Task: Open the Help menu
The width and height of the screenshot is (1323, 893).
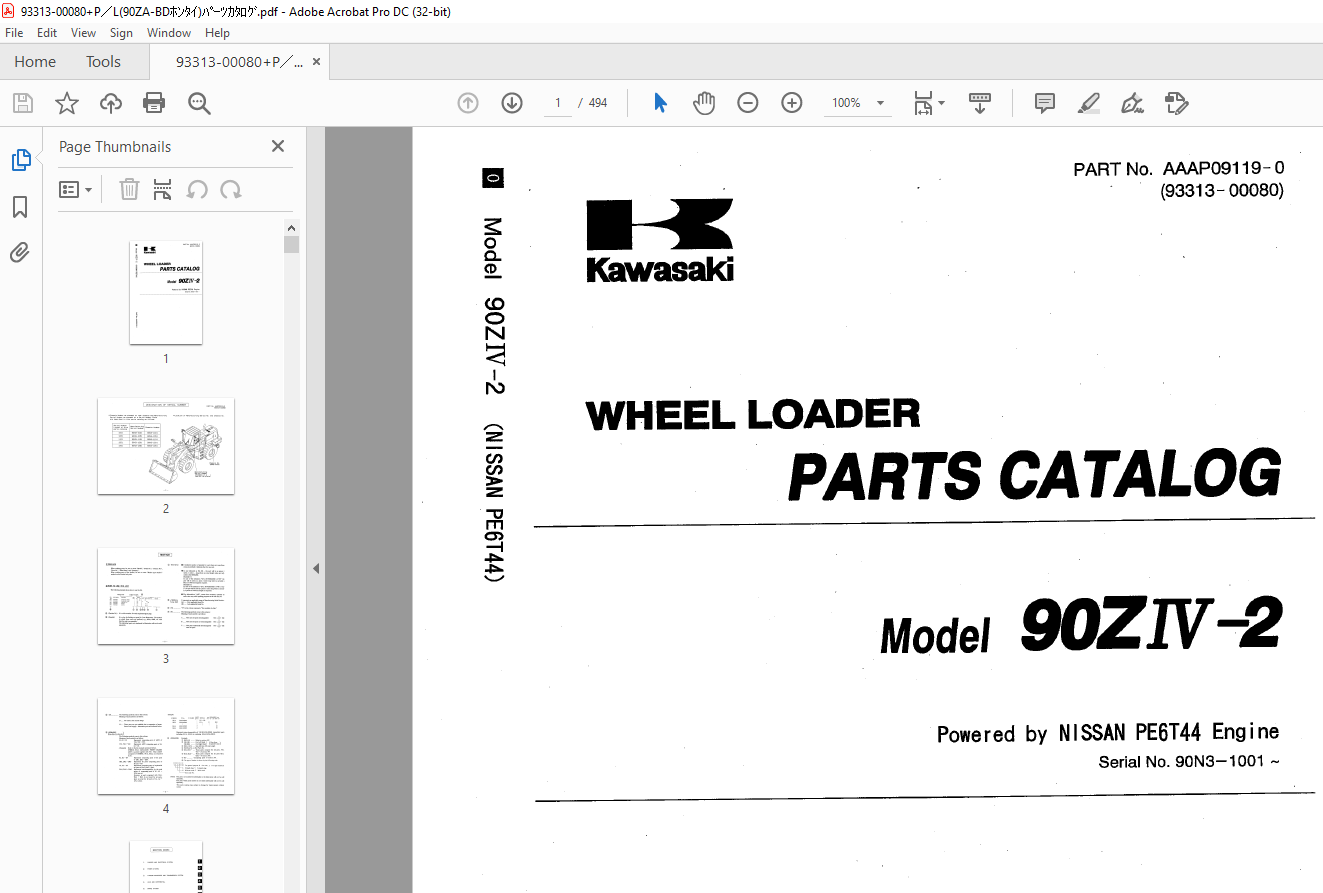Action: coord(217,33)
